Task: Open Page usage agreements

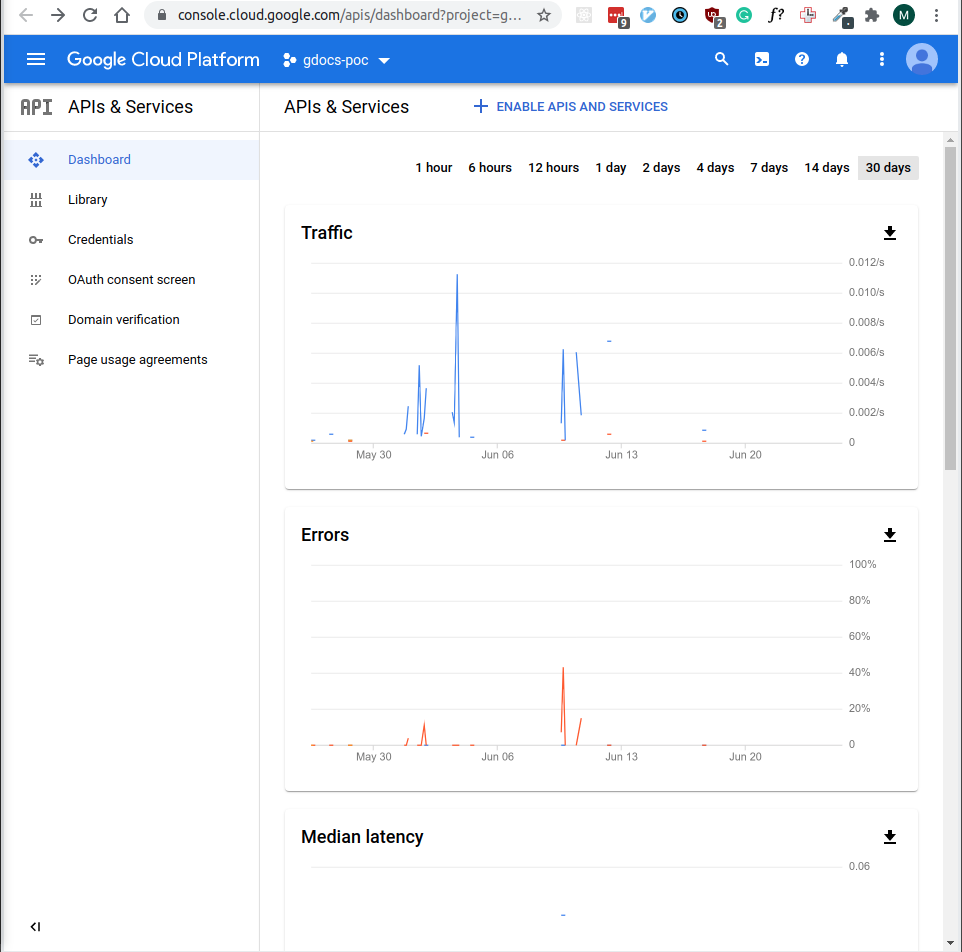Action: 131,360
